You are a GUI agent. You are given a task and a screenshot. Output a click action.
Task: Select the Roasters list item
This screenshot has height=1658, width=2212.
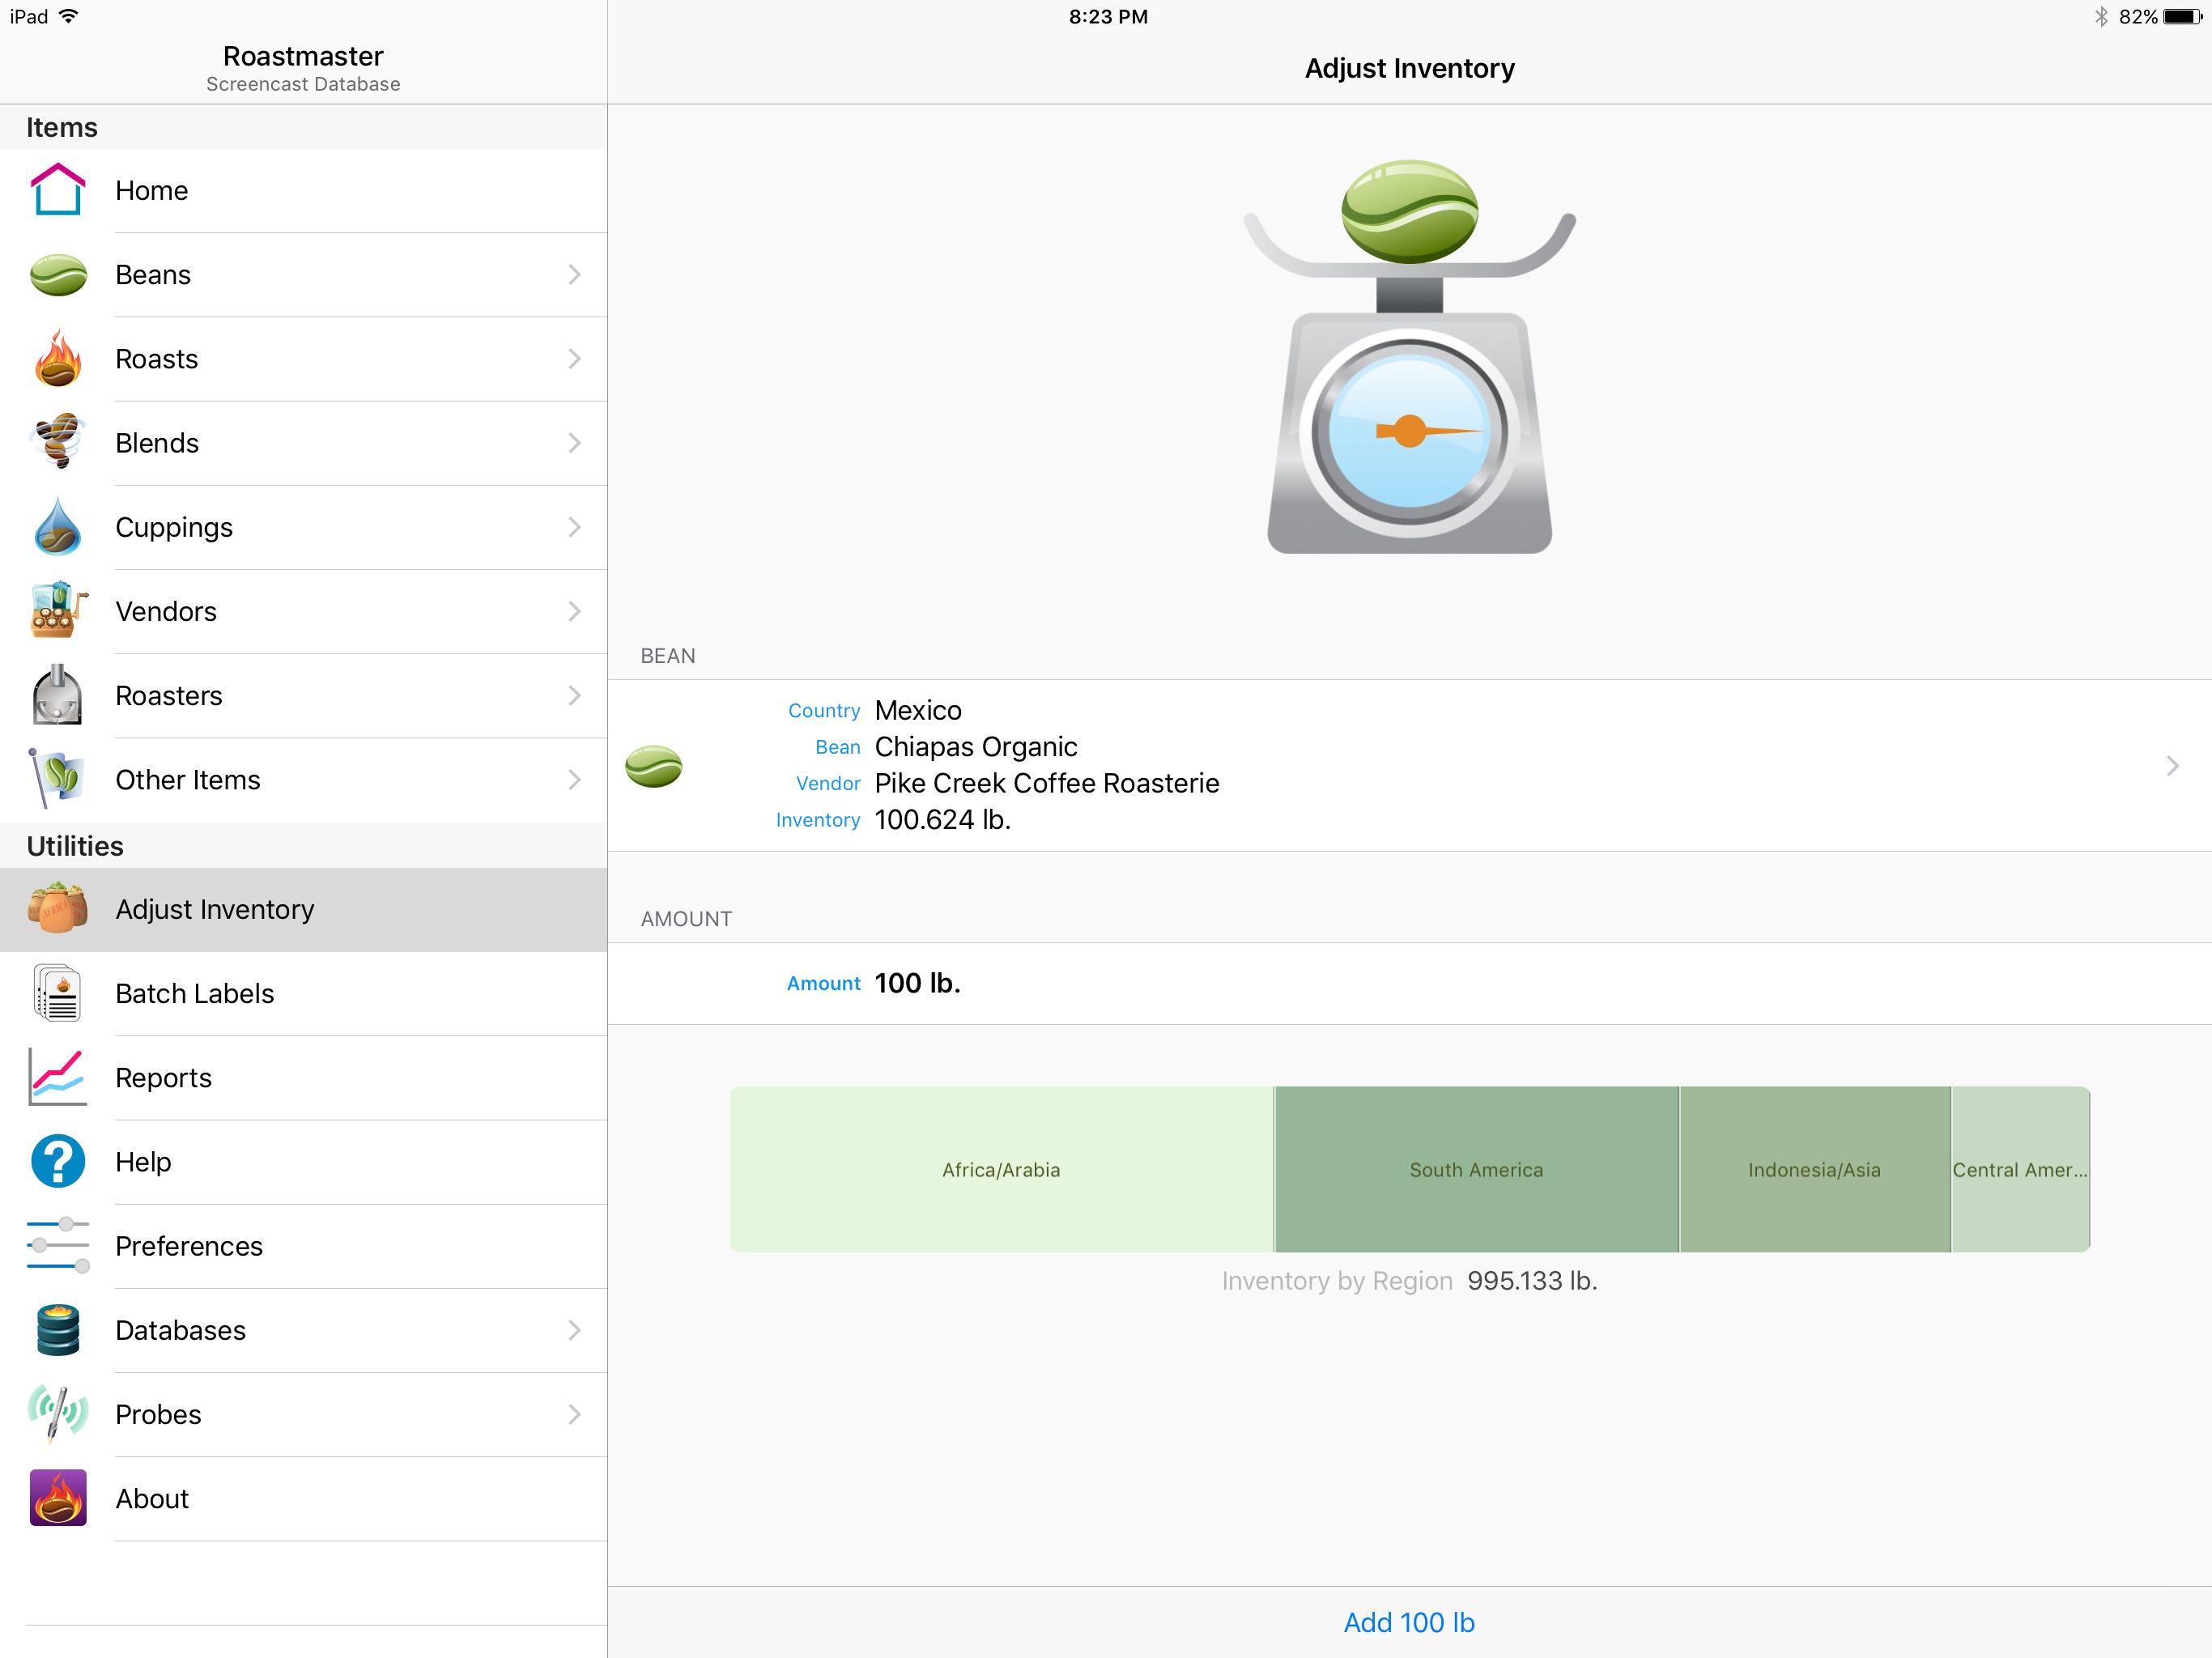[169, 696]
